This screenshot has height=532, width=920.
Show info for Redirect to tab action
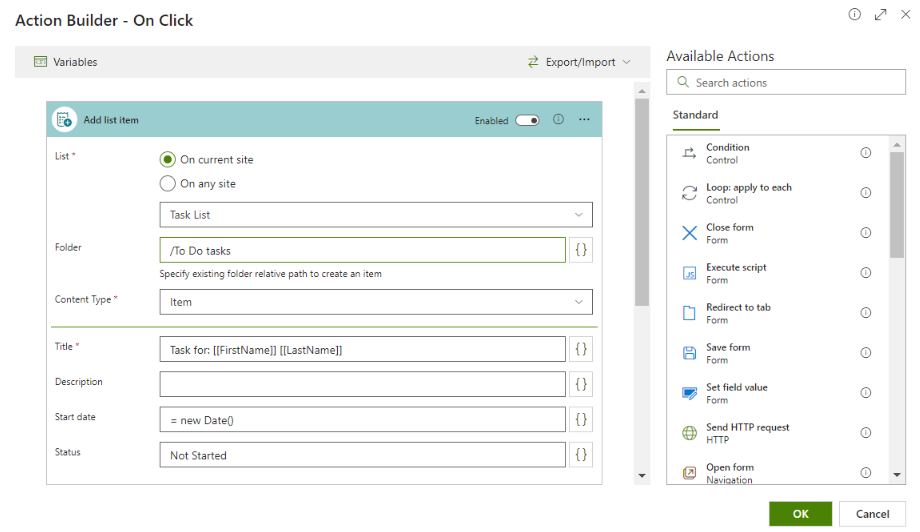[865, 312]
